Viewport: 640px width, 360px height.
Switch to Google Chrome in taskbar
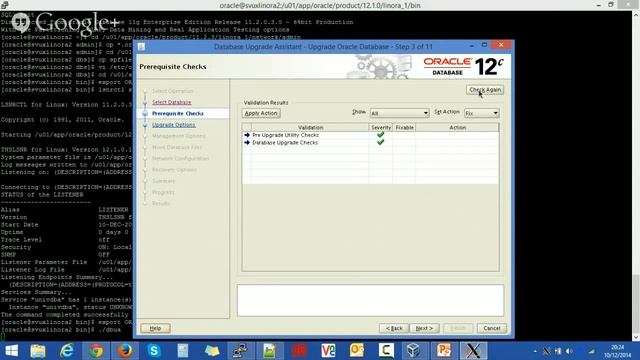point(96,351)
